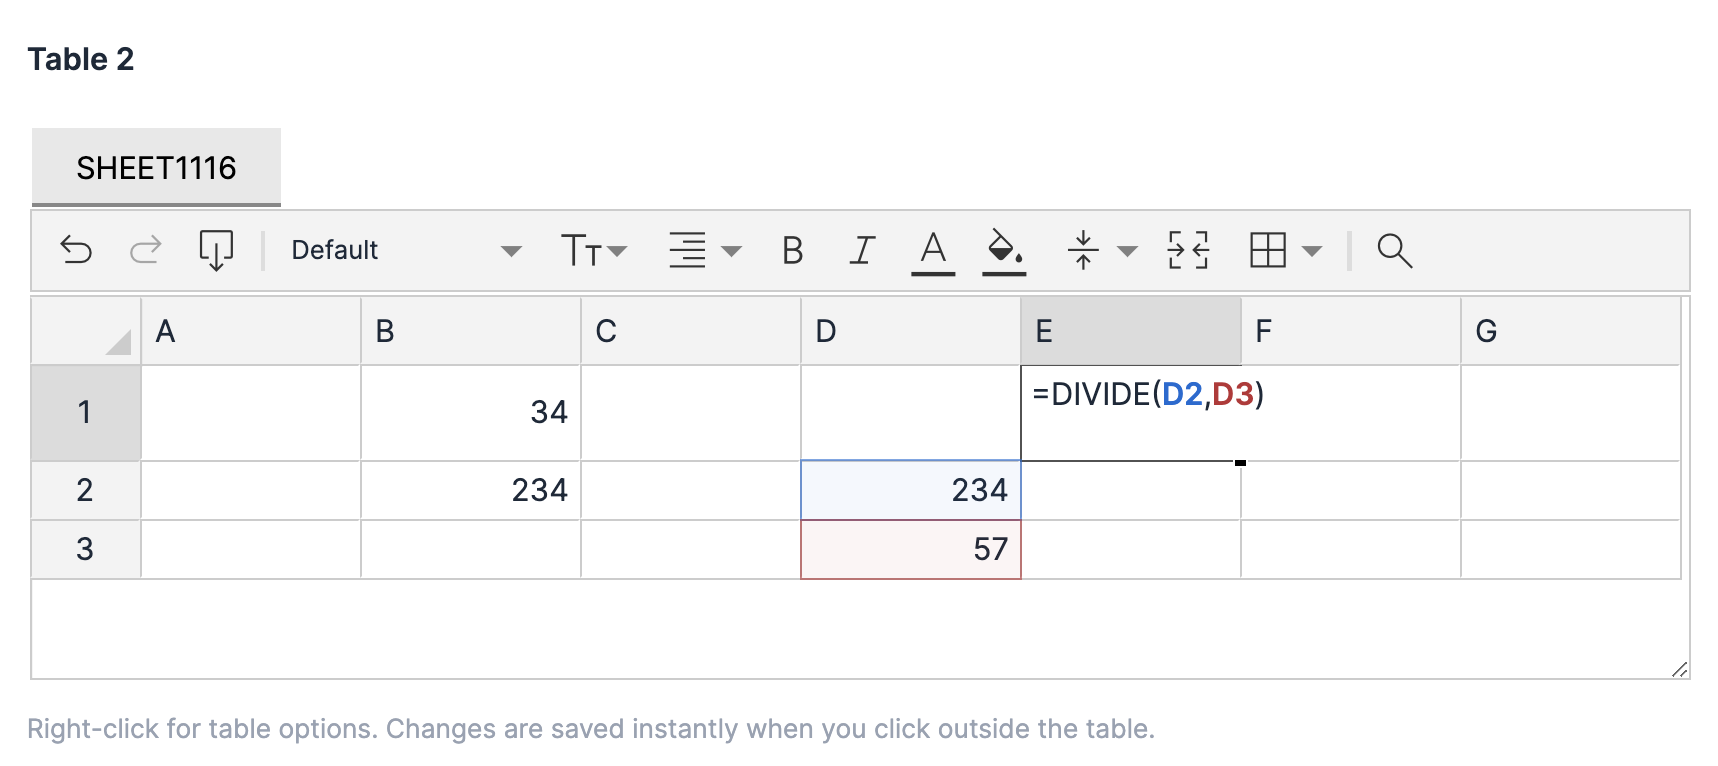Click the fill color bucket icon
This screenshot has width=1718, height=766.
tap(1004, 250)
